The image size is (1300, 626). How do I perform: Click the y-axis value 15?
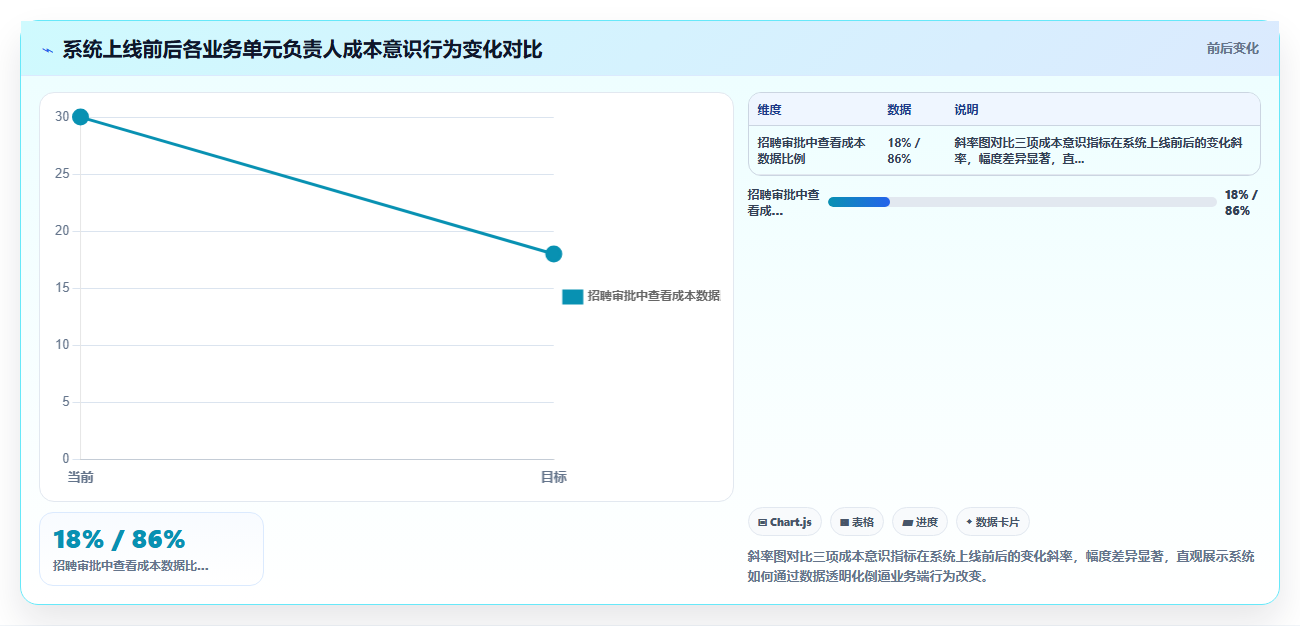[x=62, y=288]
